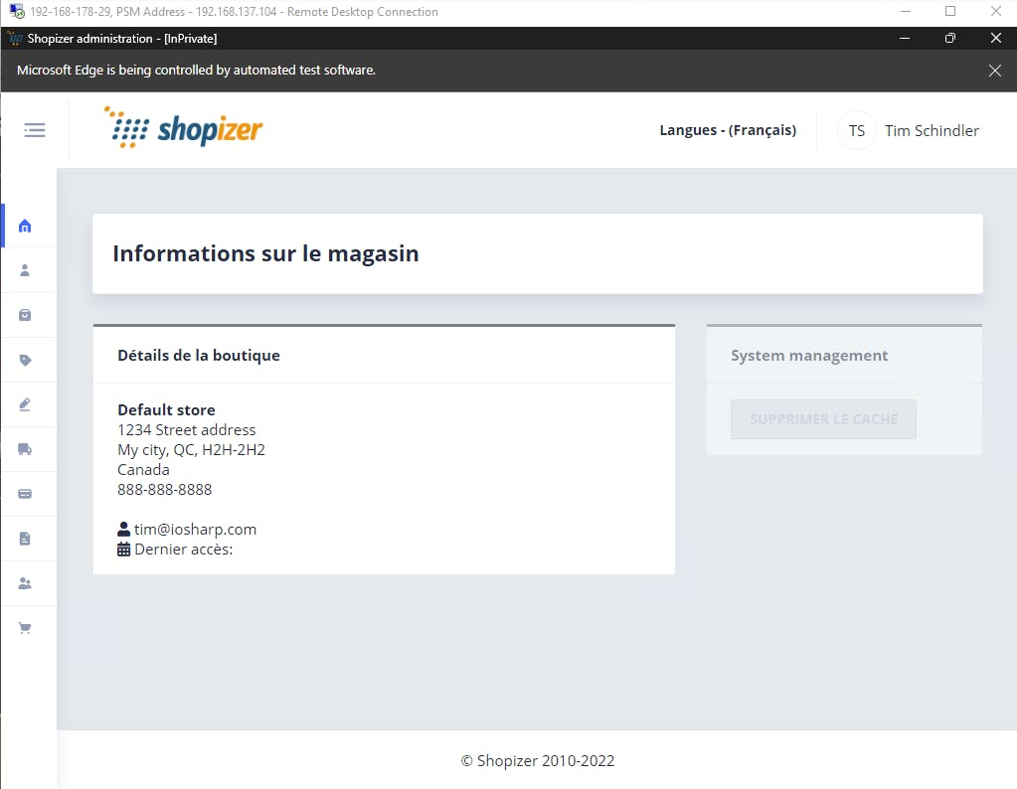Select the shopping cart orders icon
Viewport: 1017px width, 789px height.
(x=27, y=627)
